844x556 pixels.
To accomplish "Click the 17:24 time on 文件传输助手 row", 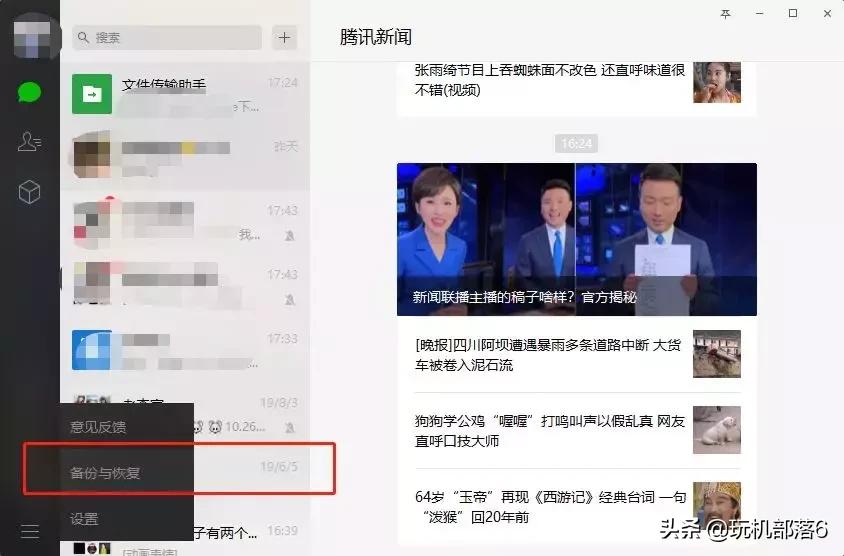I will 283,82.
